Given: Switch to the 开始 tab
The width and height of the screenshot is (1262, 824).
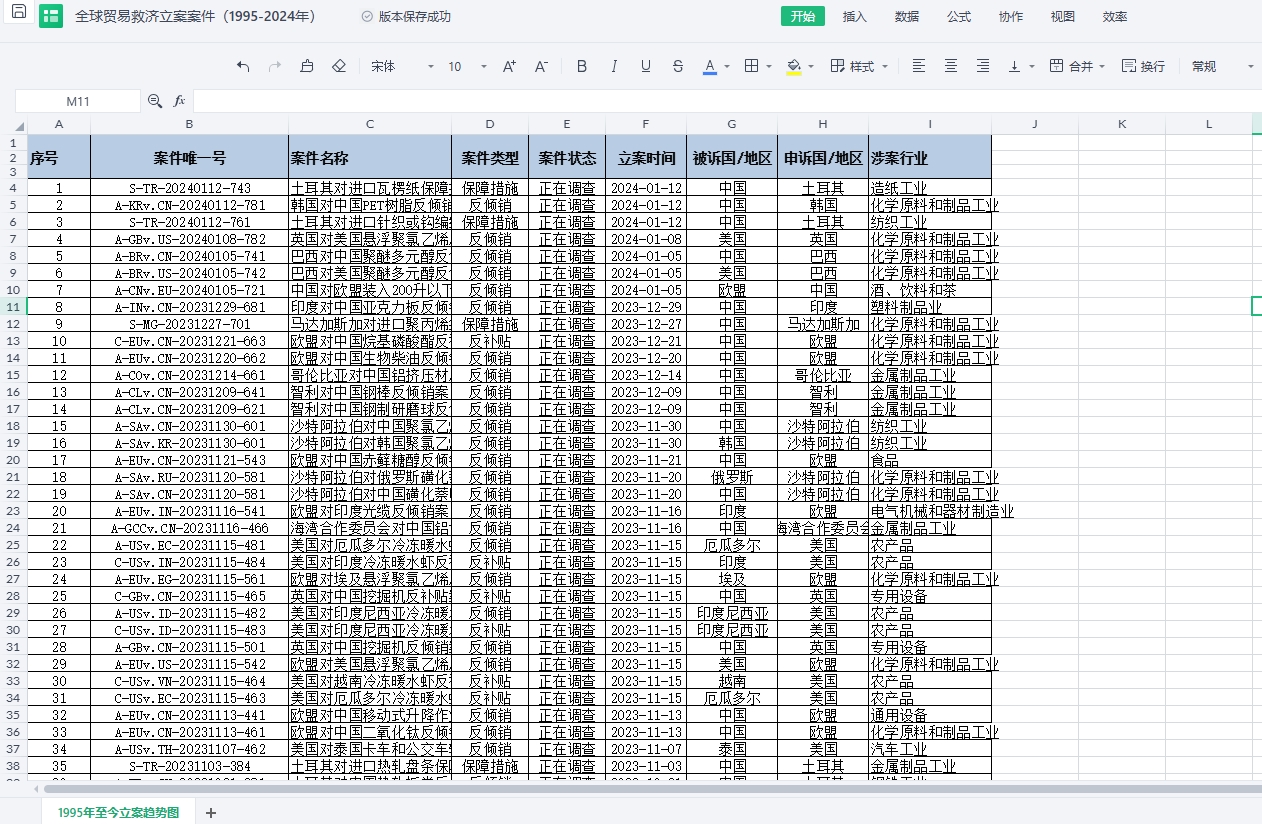Looking at the screenshot, I should click(803, 16).
